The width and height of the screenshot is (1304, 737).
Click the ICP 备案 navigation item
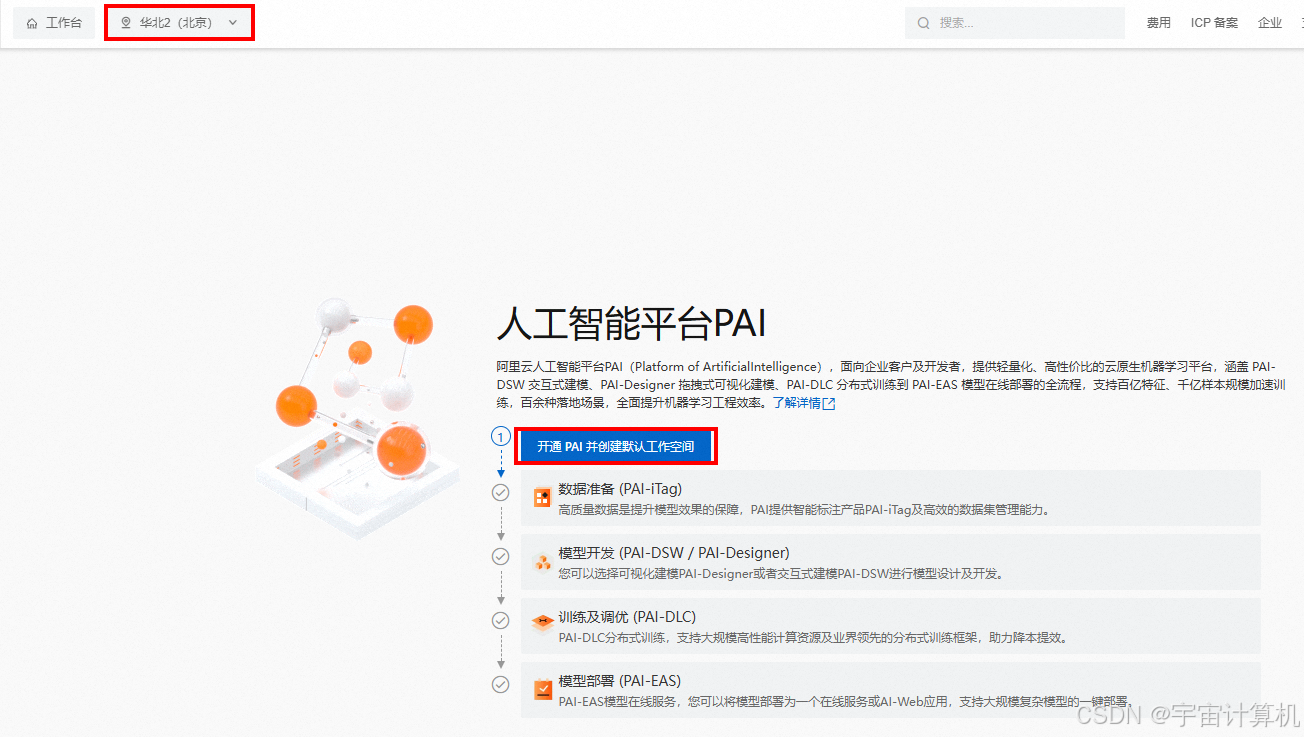[1213, 22]
